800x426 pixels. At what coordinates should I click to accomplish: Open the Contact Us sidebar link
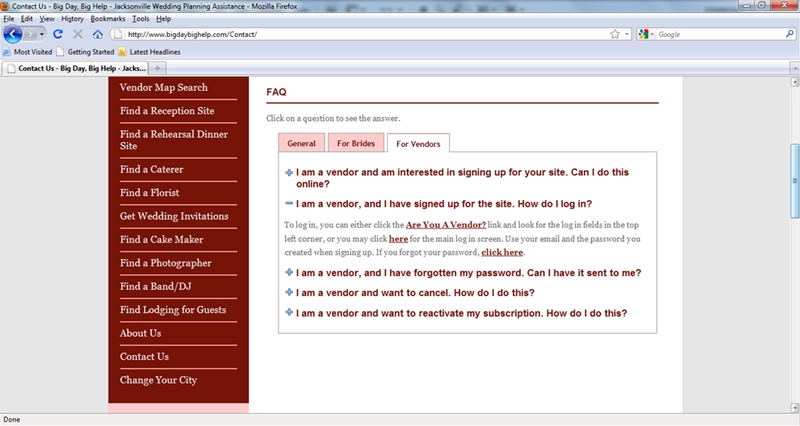click(144, 357)
